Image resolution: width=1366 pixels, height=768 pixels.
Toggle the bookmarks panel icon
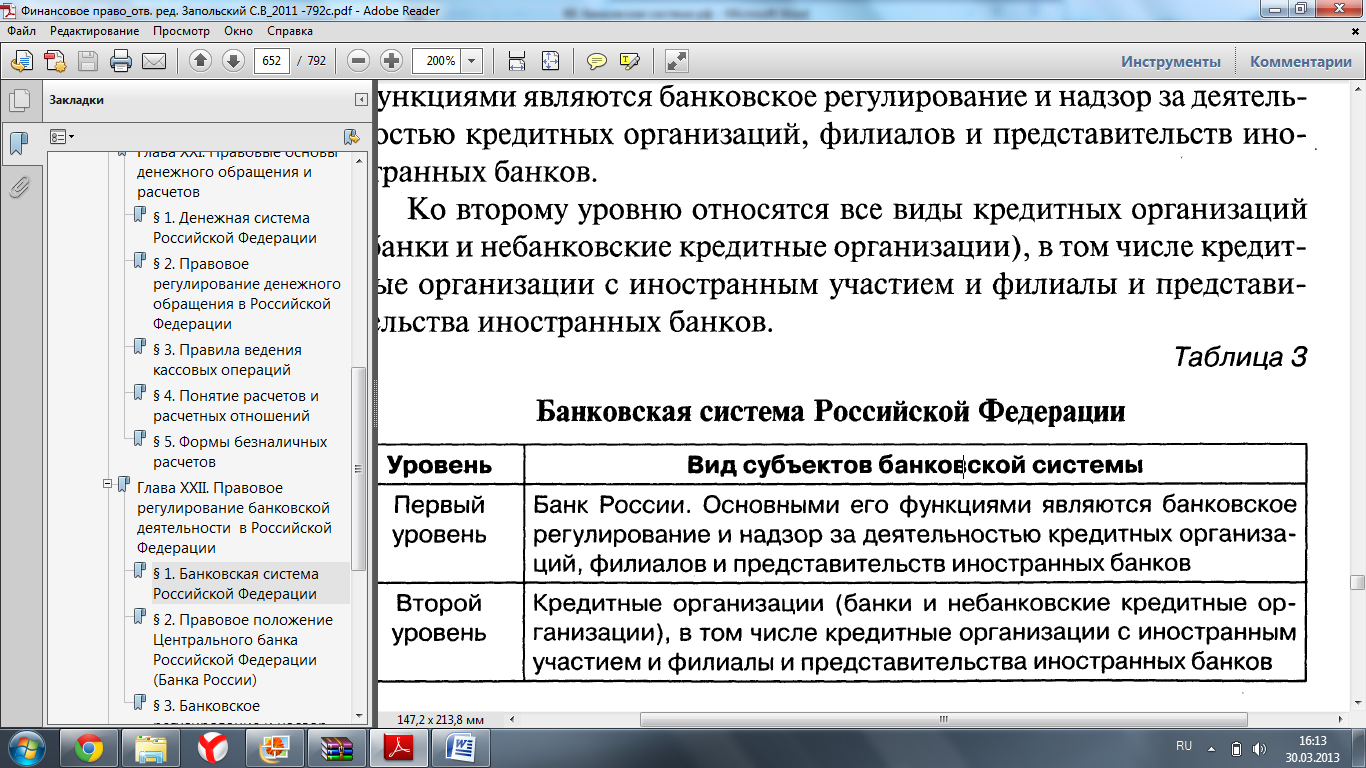[x=18, y=143]
